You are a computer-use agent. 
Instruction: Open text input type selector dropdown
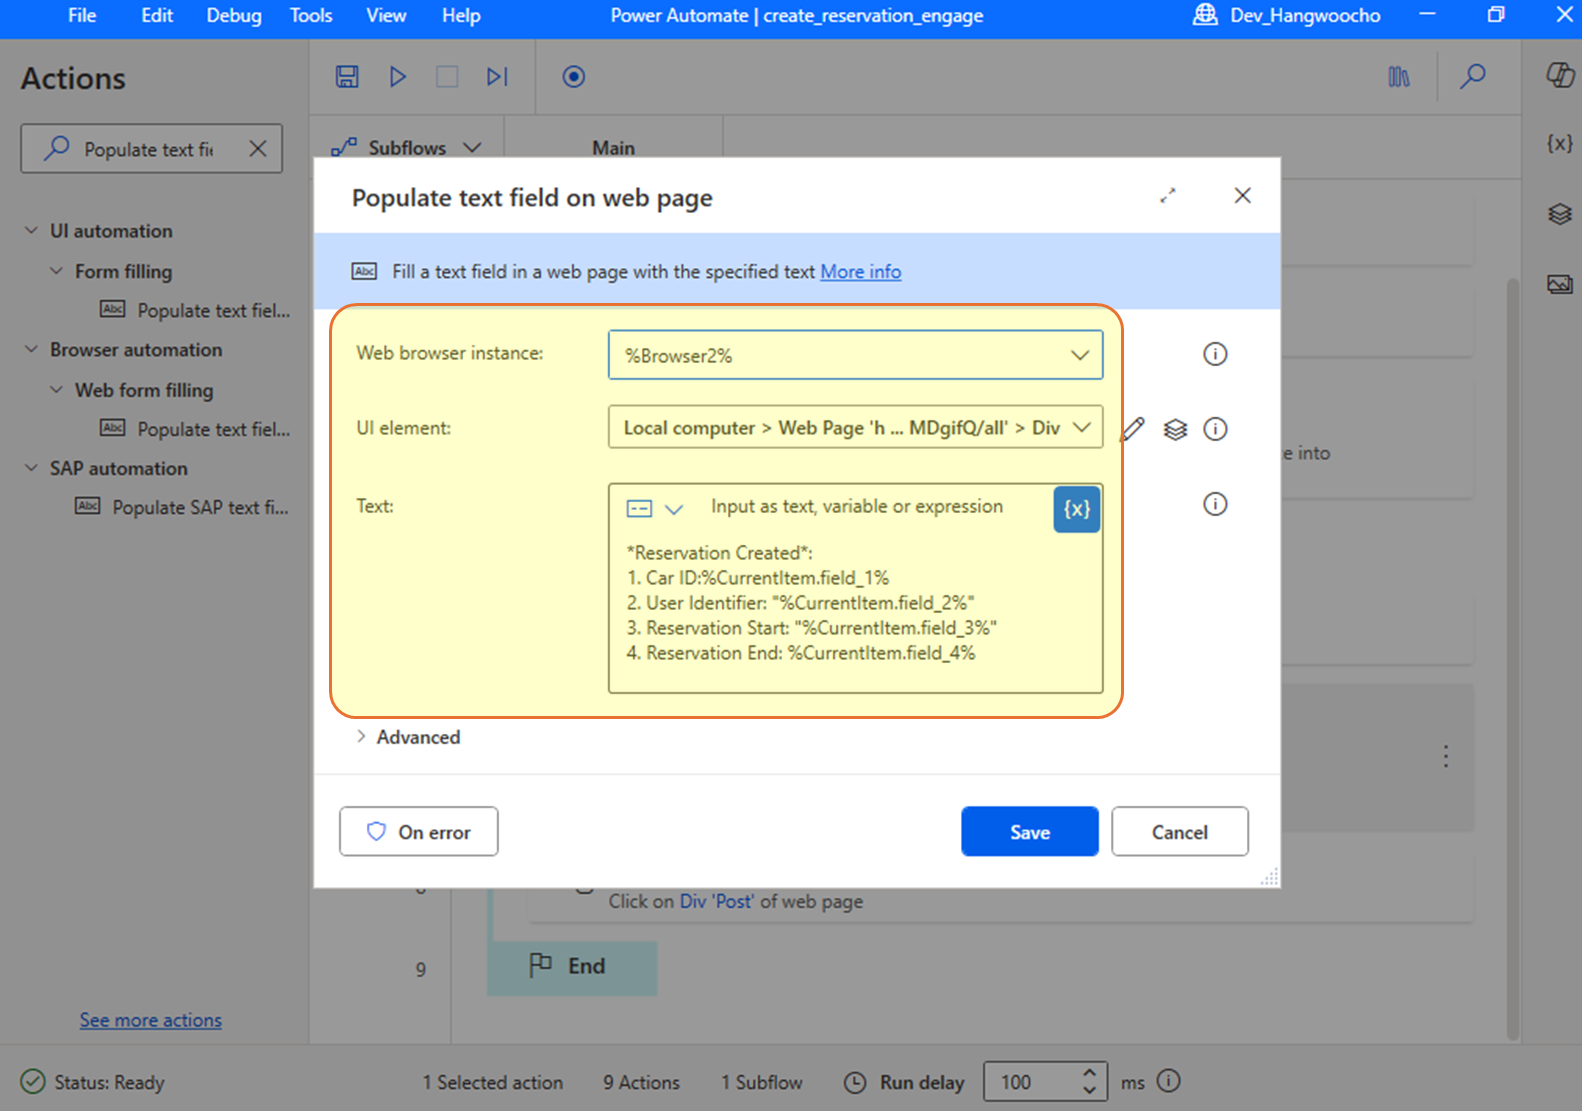655,509
